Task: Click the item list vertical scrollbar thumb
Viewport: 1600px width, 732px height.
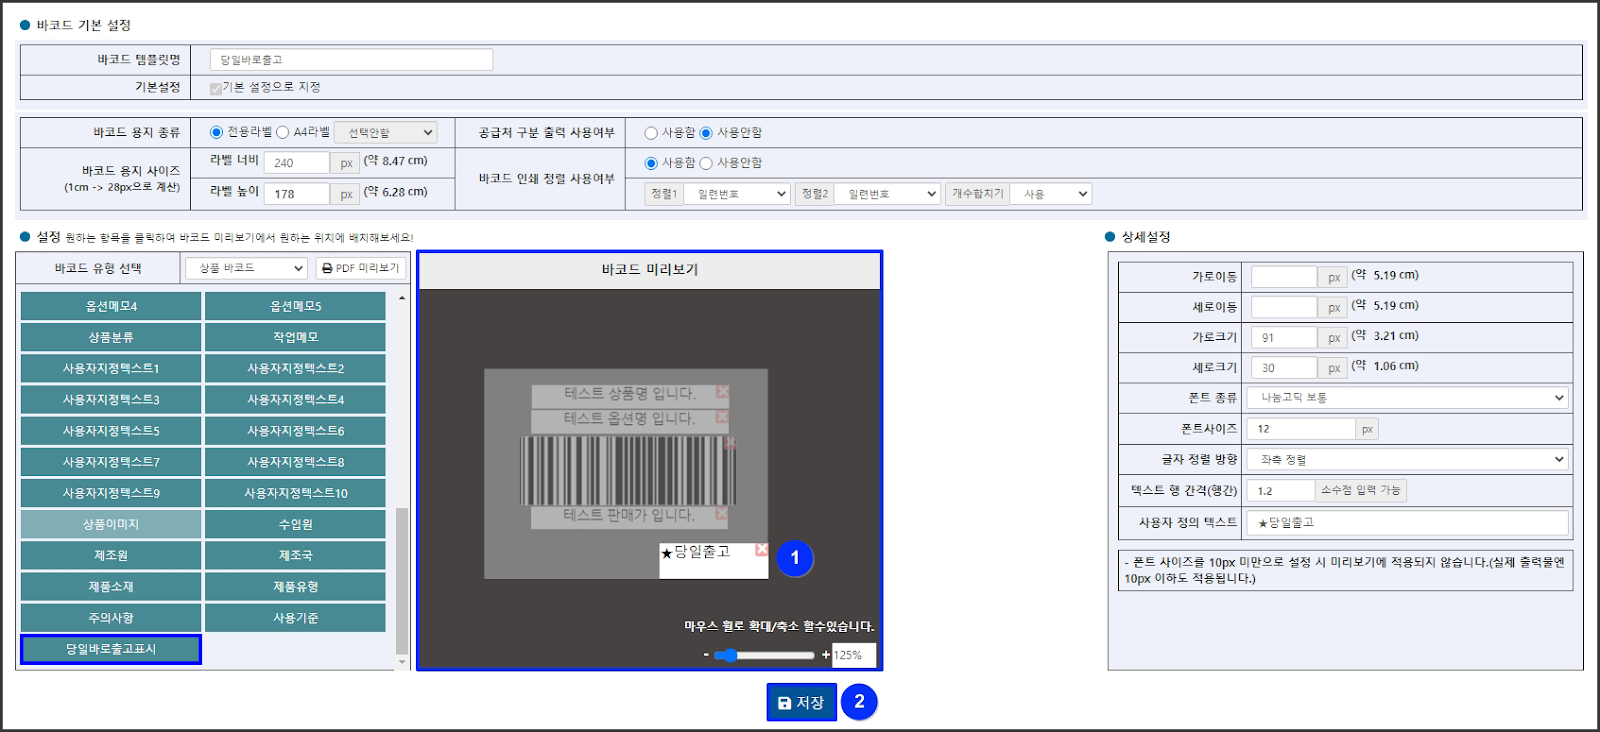Action: tap(402, 580)
